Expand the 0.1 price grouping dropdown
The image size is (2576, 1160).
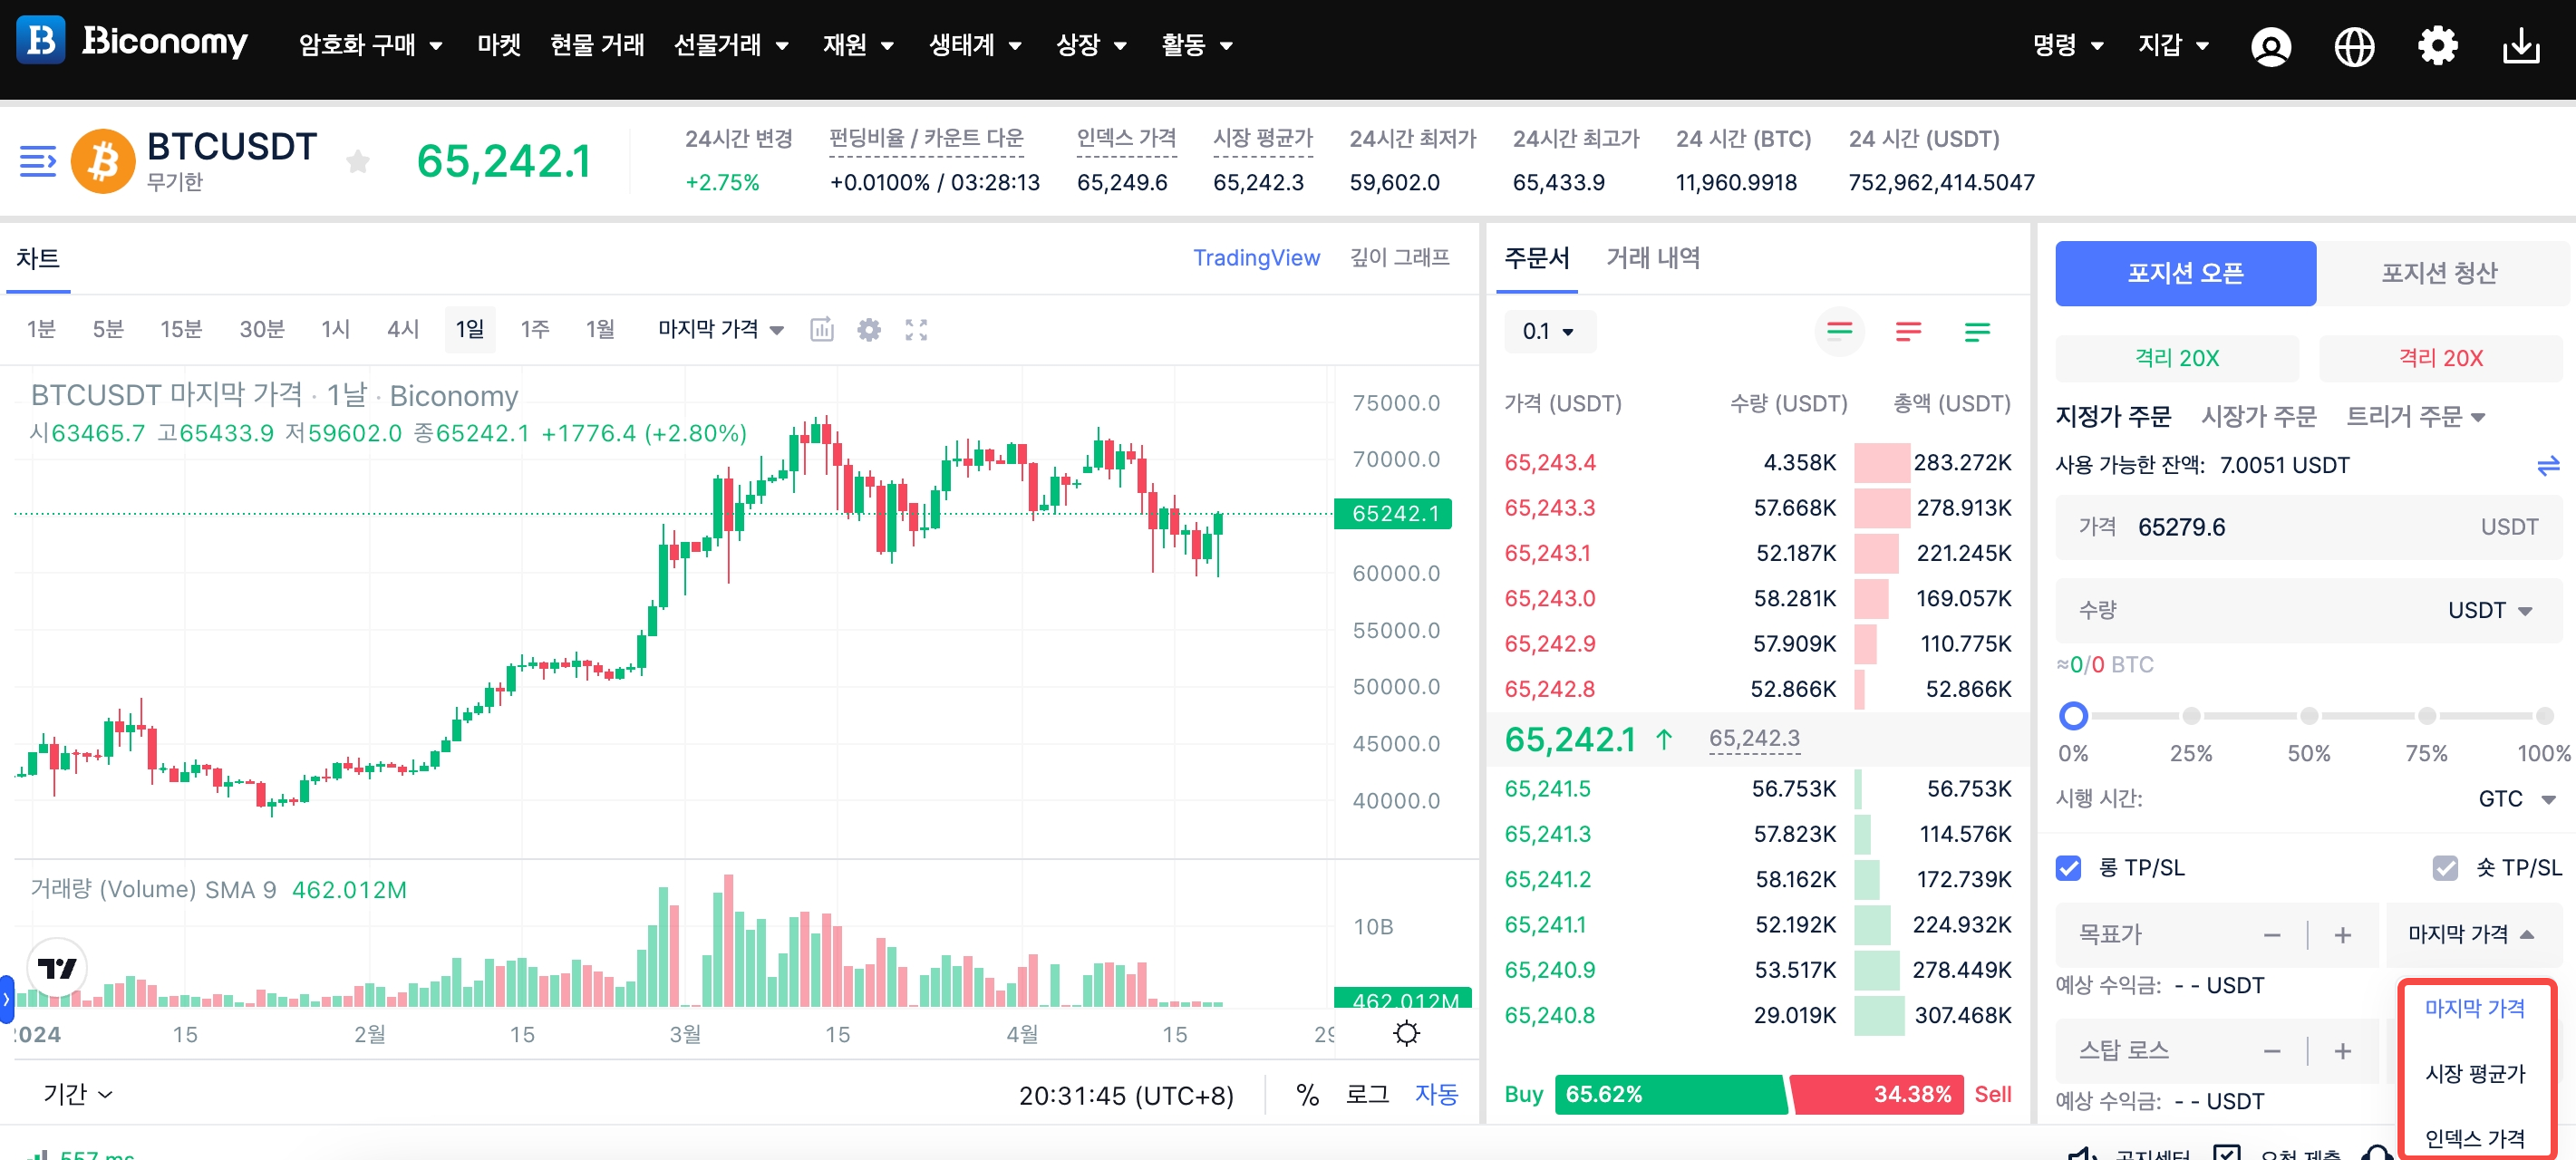(1548, 332)
